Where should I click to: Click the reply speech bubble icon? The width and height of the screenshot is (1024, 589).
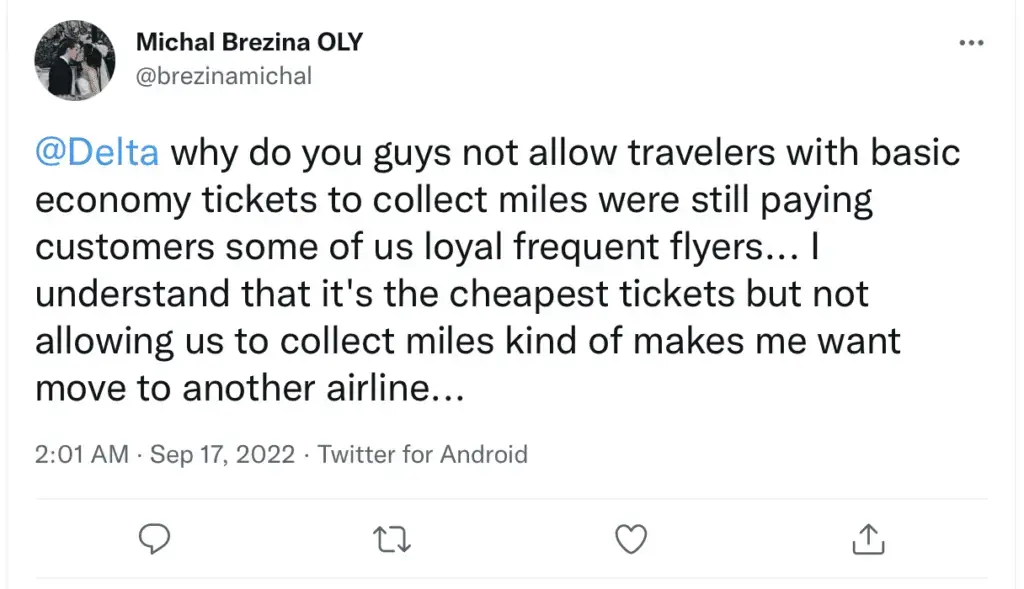[151, 539]
